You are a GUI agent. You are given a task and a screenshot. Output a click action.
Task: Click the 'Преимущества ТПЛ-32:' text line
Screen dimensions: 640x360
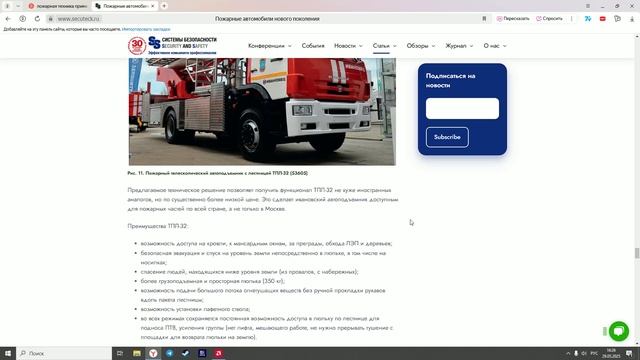tap(158, 226)
